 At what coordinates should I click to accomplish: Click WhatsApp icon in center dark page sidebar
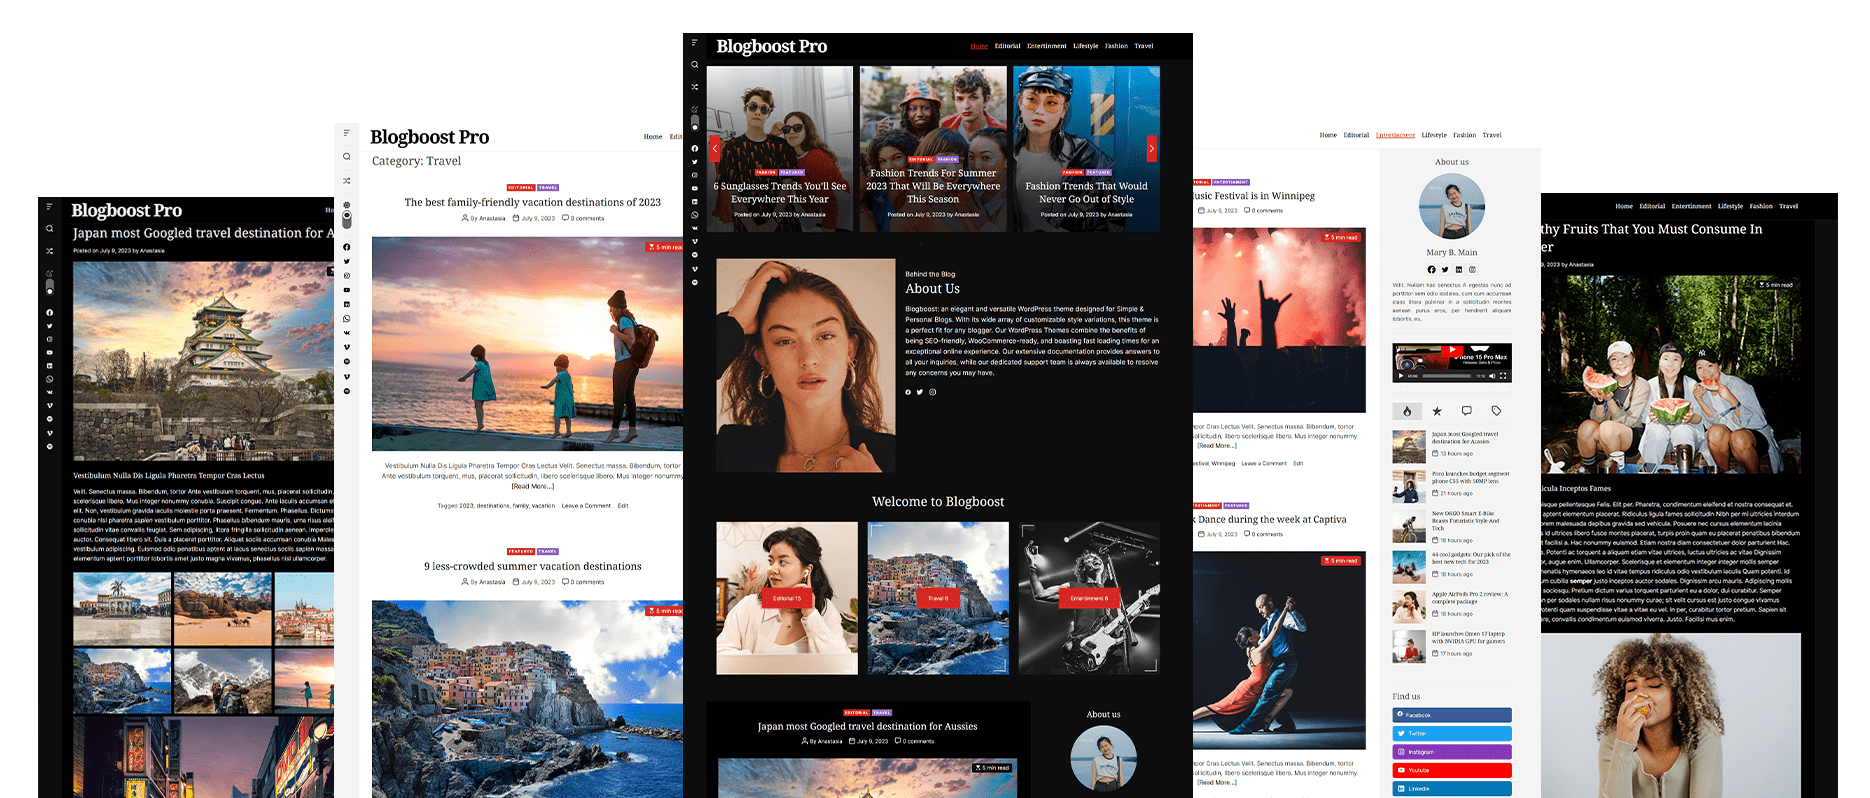[694, 215]
